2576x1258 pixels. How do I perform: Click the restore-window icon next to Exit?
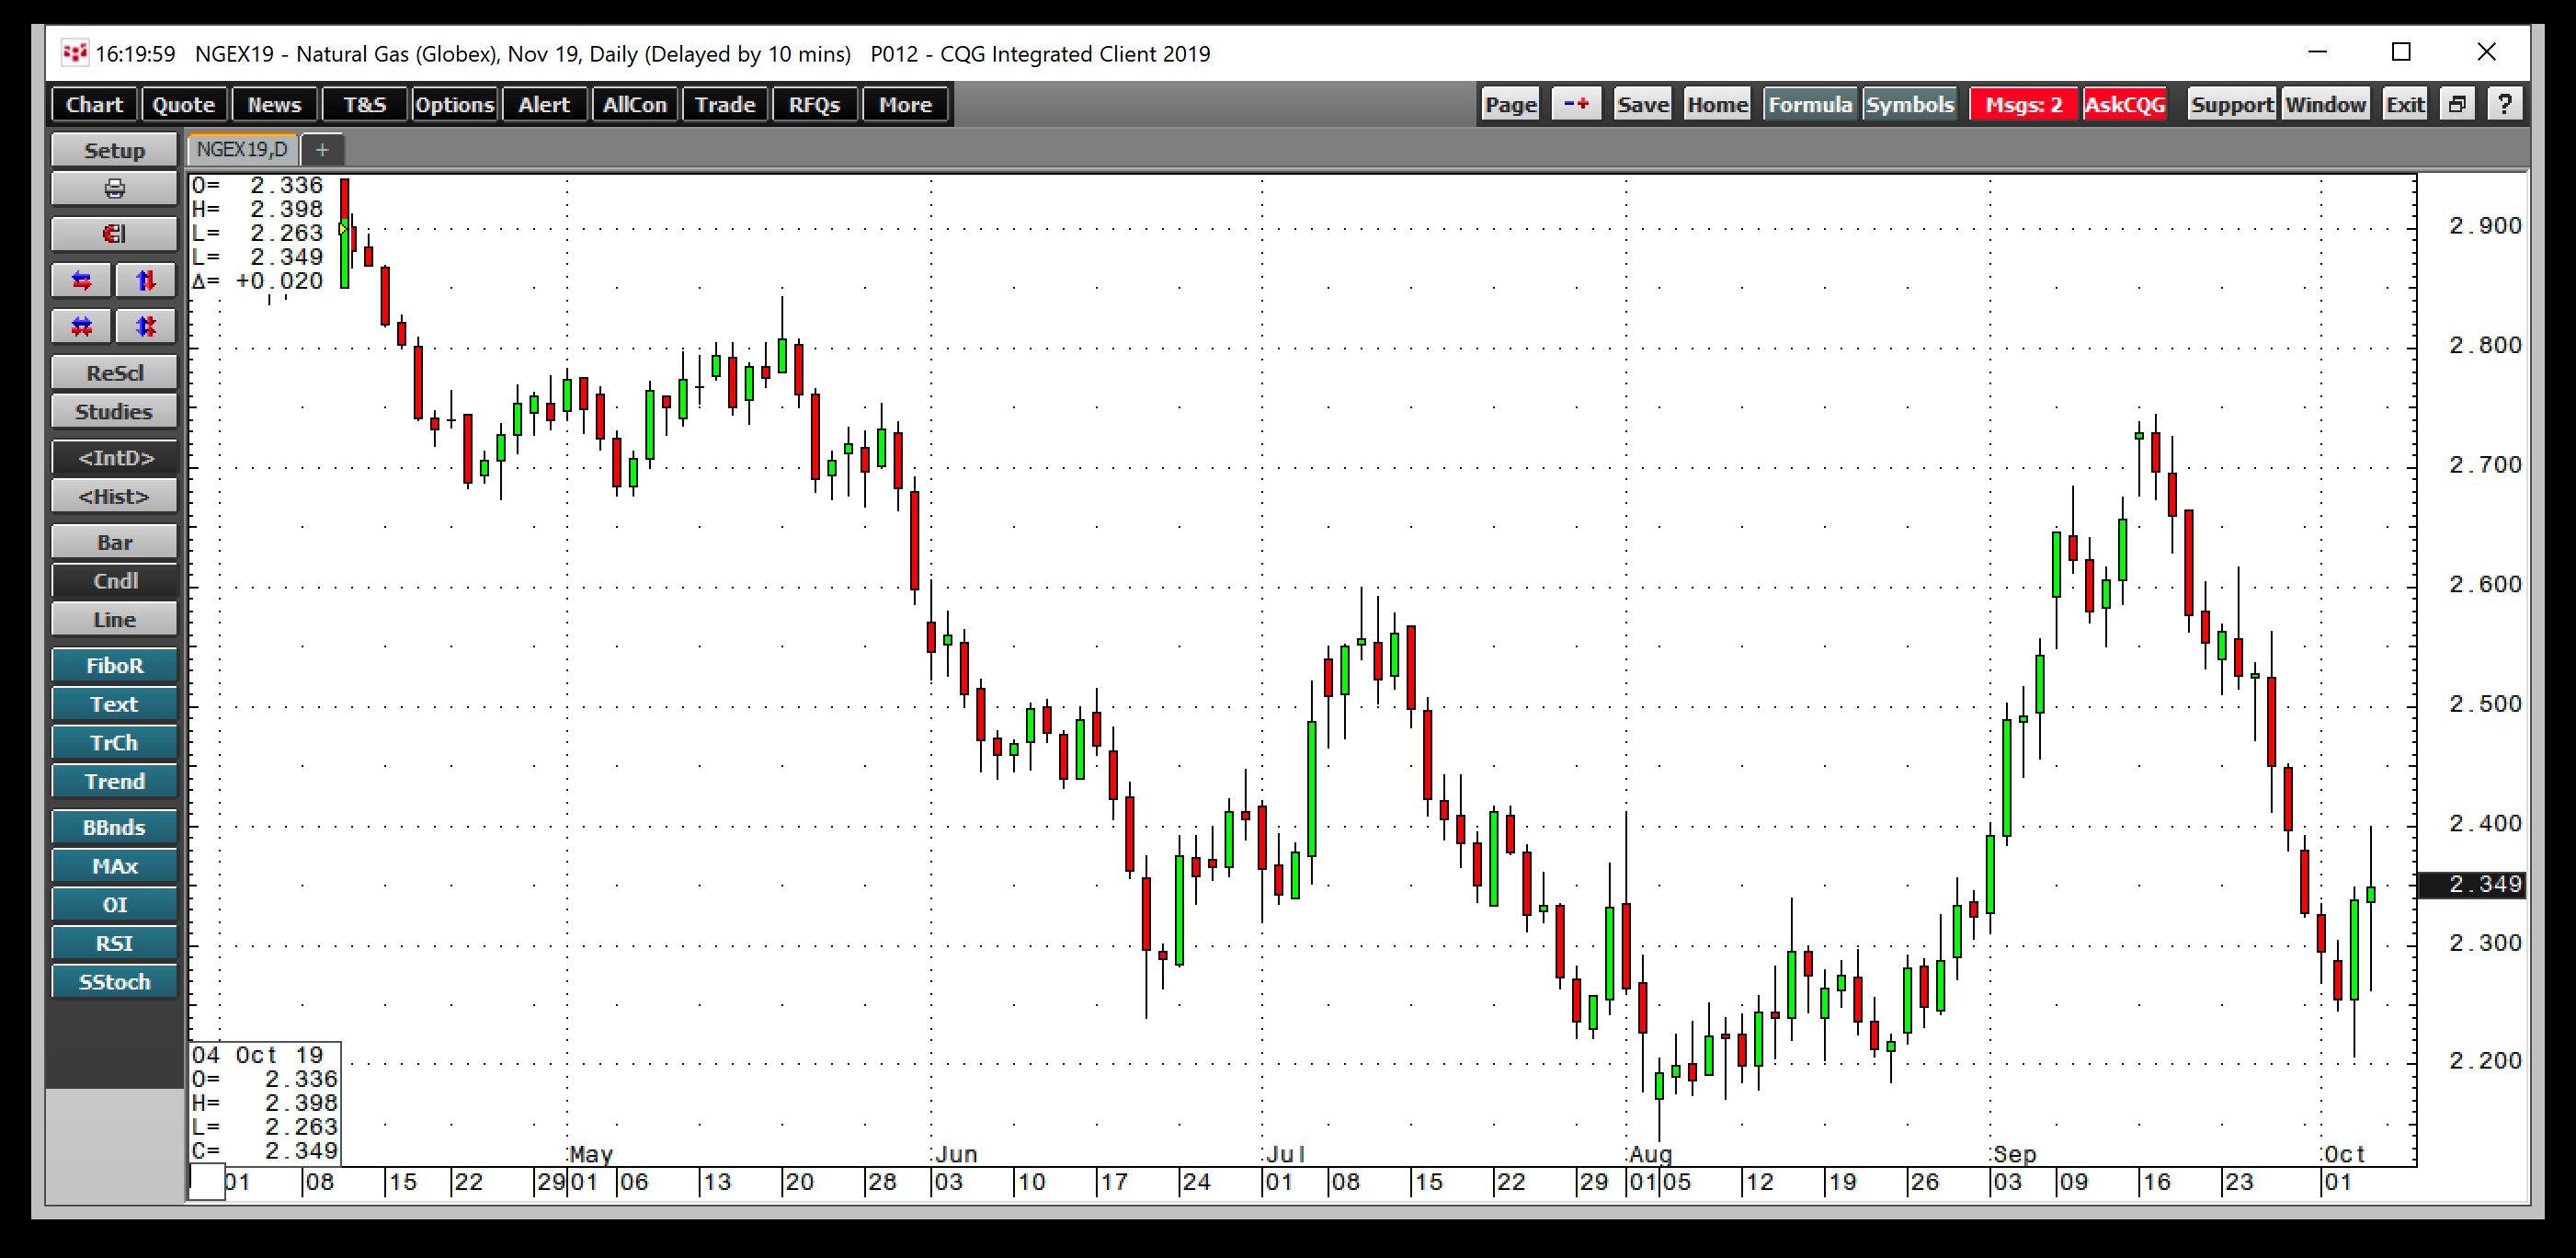[x=2458, y=104]
